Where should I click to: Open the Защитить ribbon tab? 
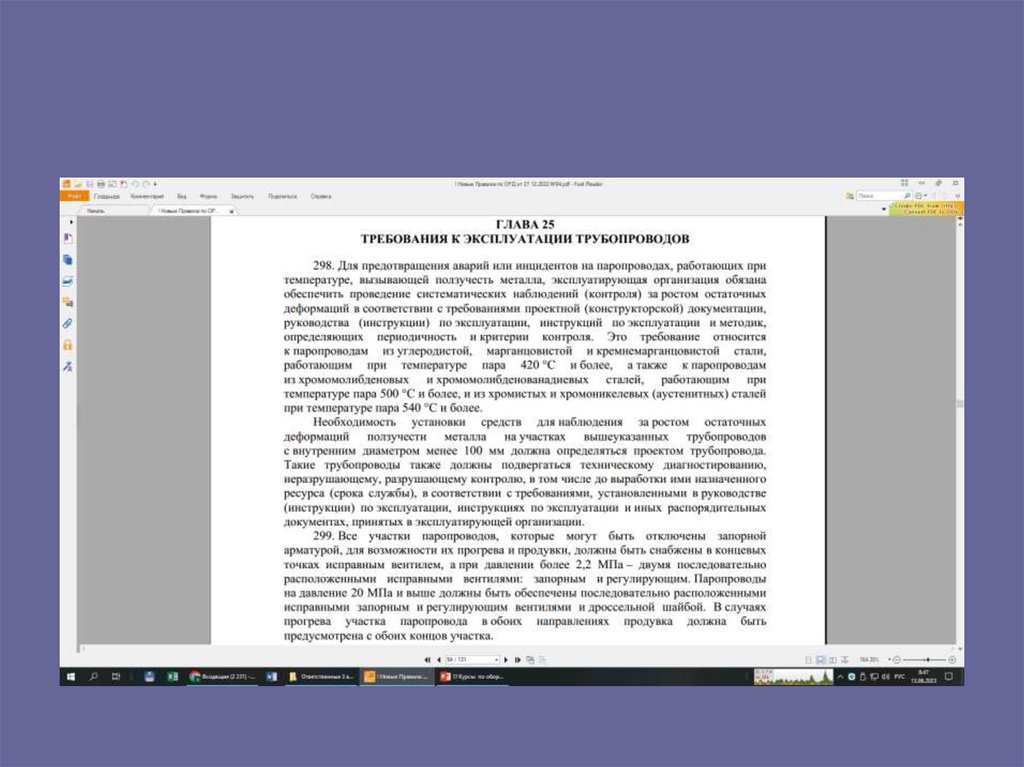tap(242, 196)
